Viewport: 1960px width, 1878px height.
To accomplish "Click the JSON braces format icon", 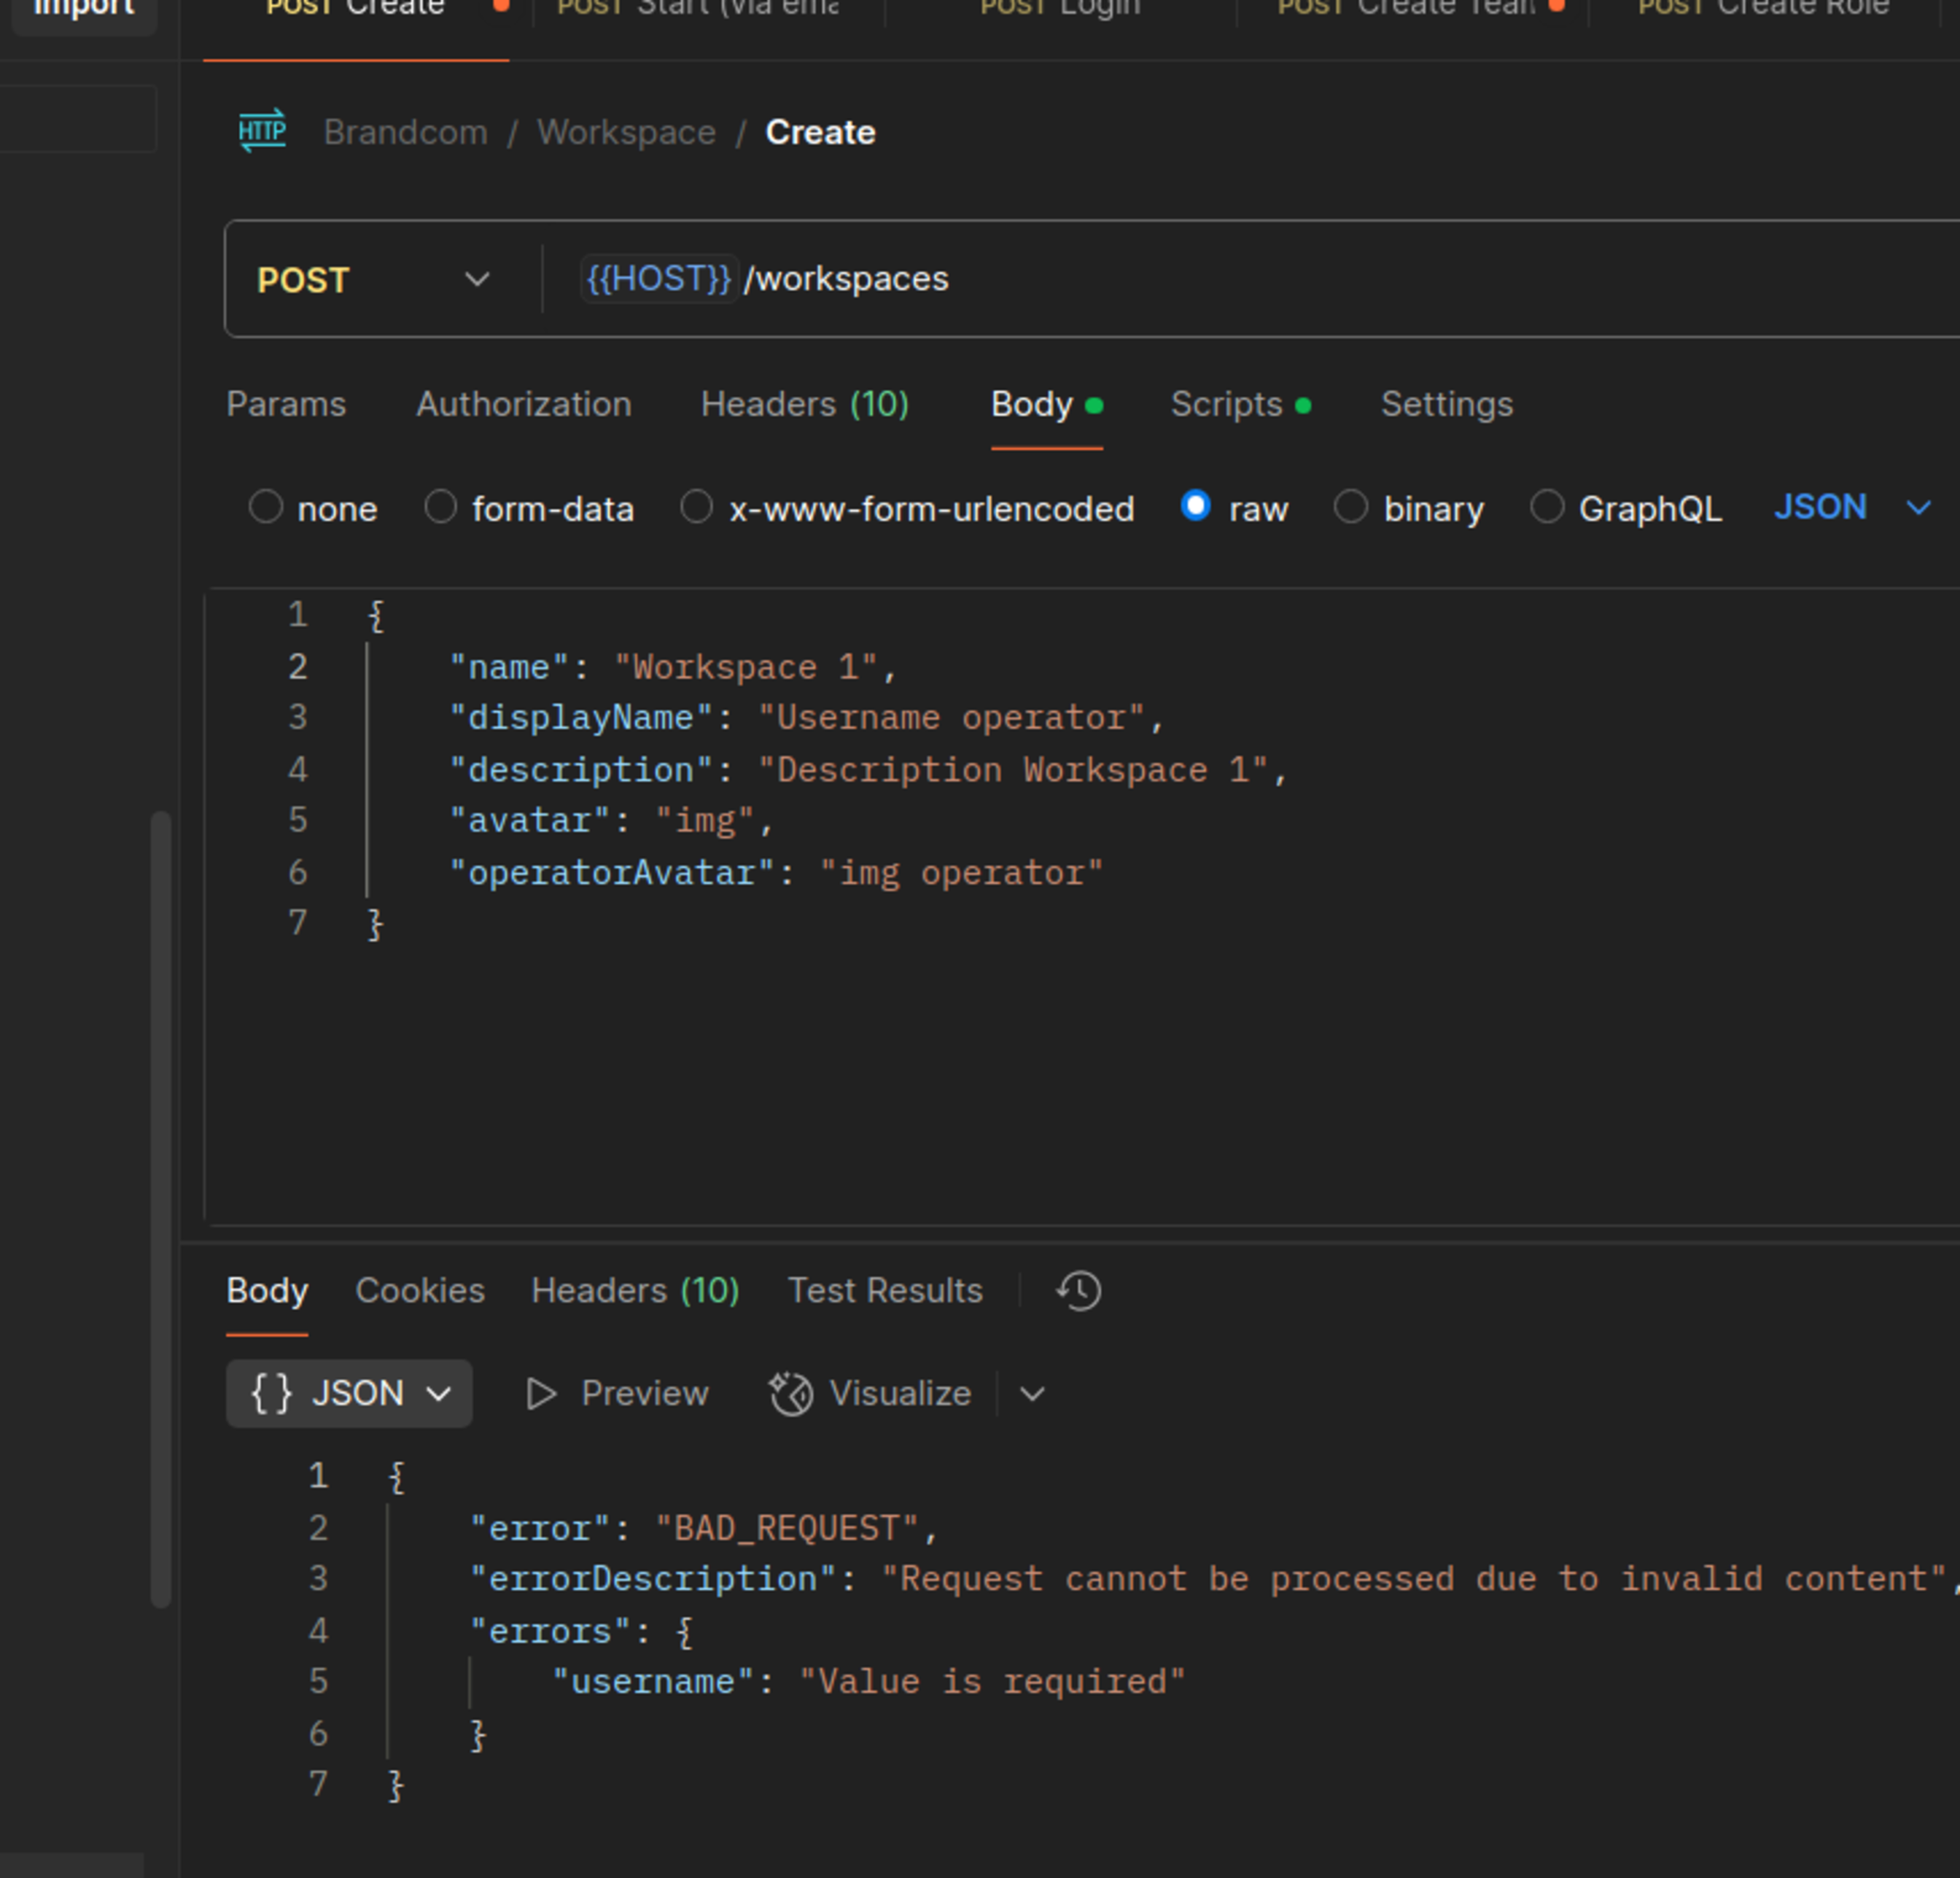I will click(x=271, y=1394).
